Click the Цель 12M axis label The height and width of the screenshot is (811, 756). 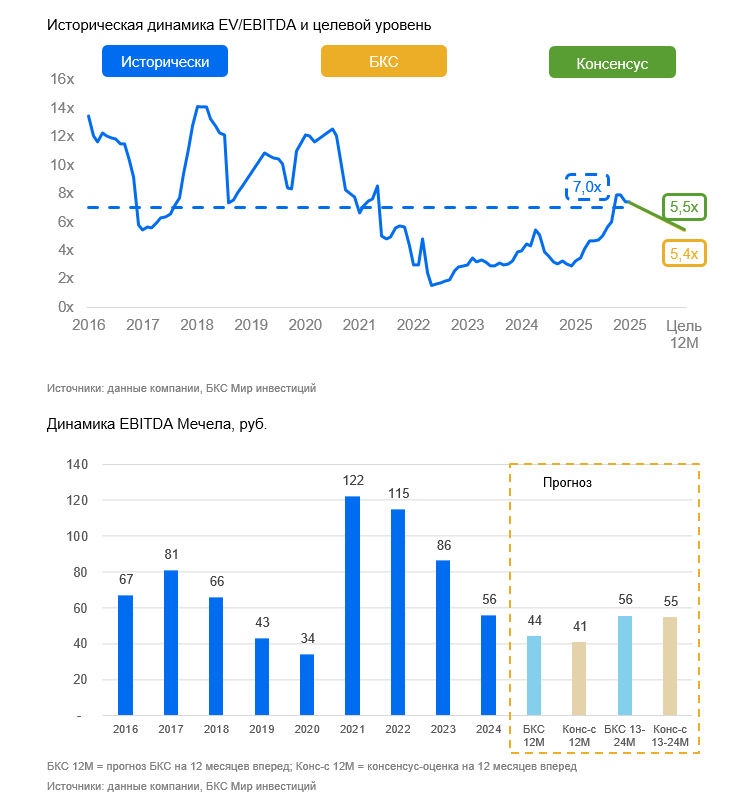tap(684, 334)
